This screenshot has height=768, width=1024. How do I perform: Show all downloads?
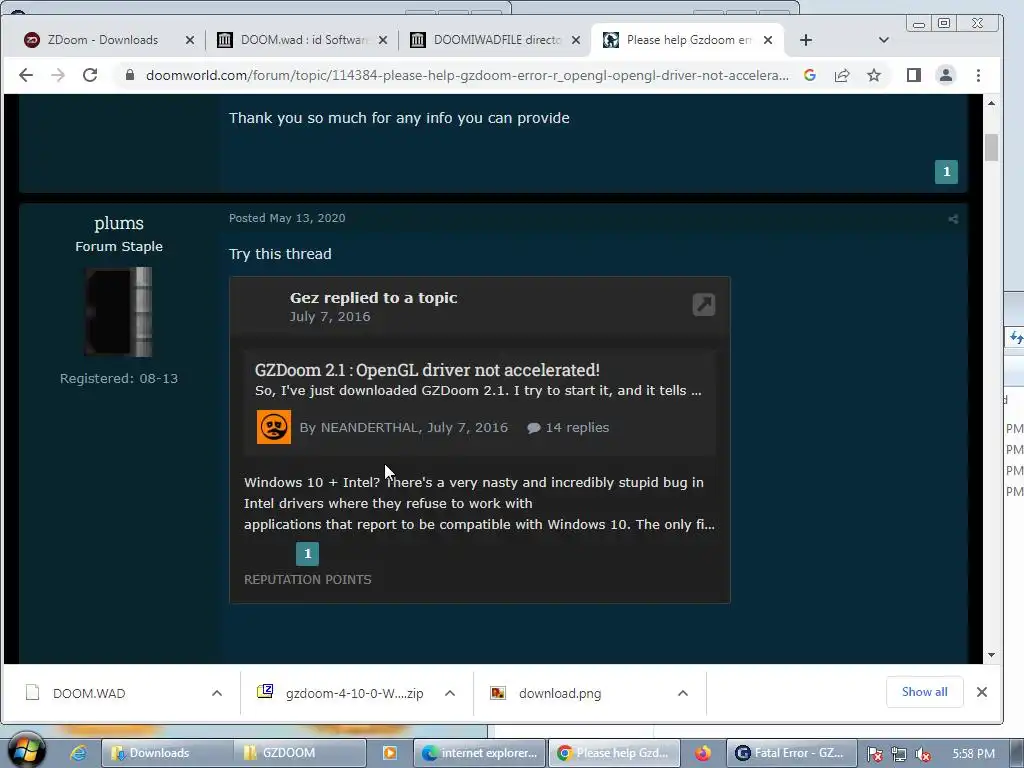924,692
